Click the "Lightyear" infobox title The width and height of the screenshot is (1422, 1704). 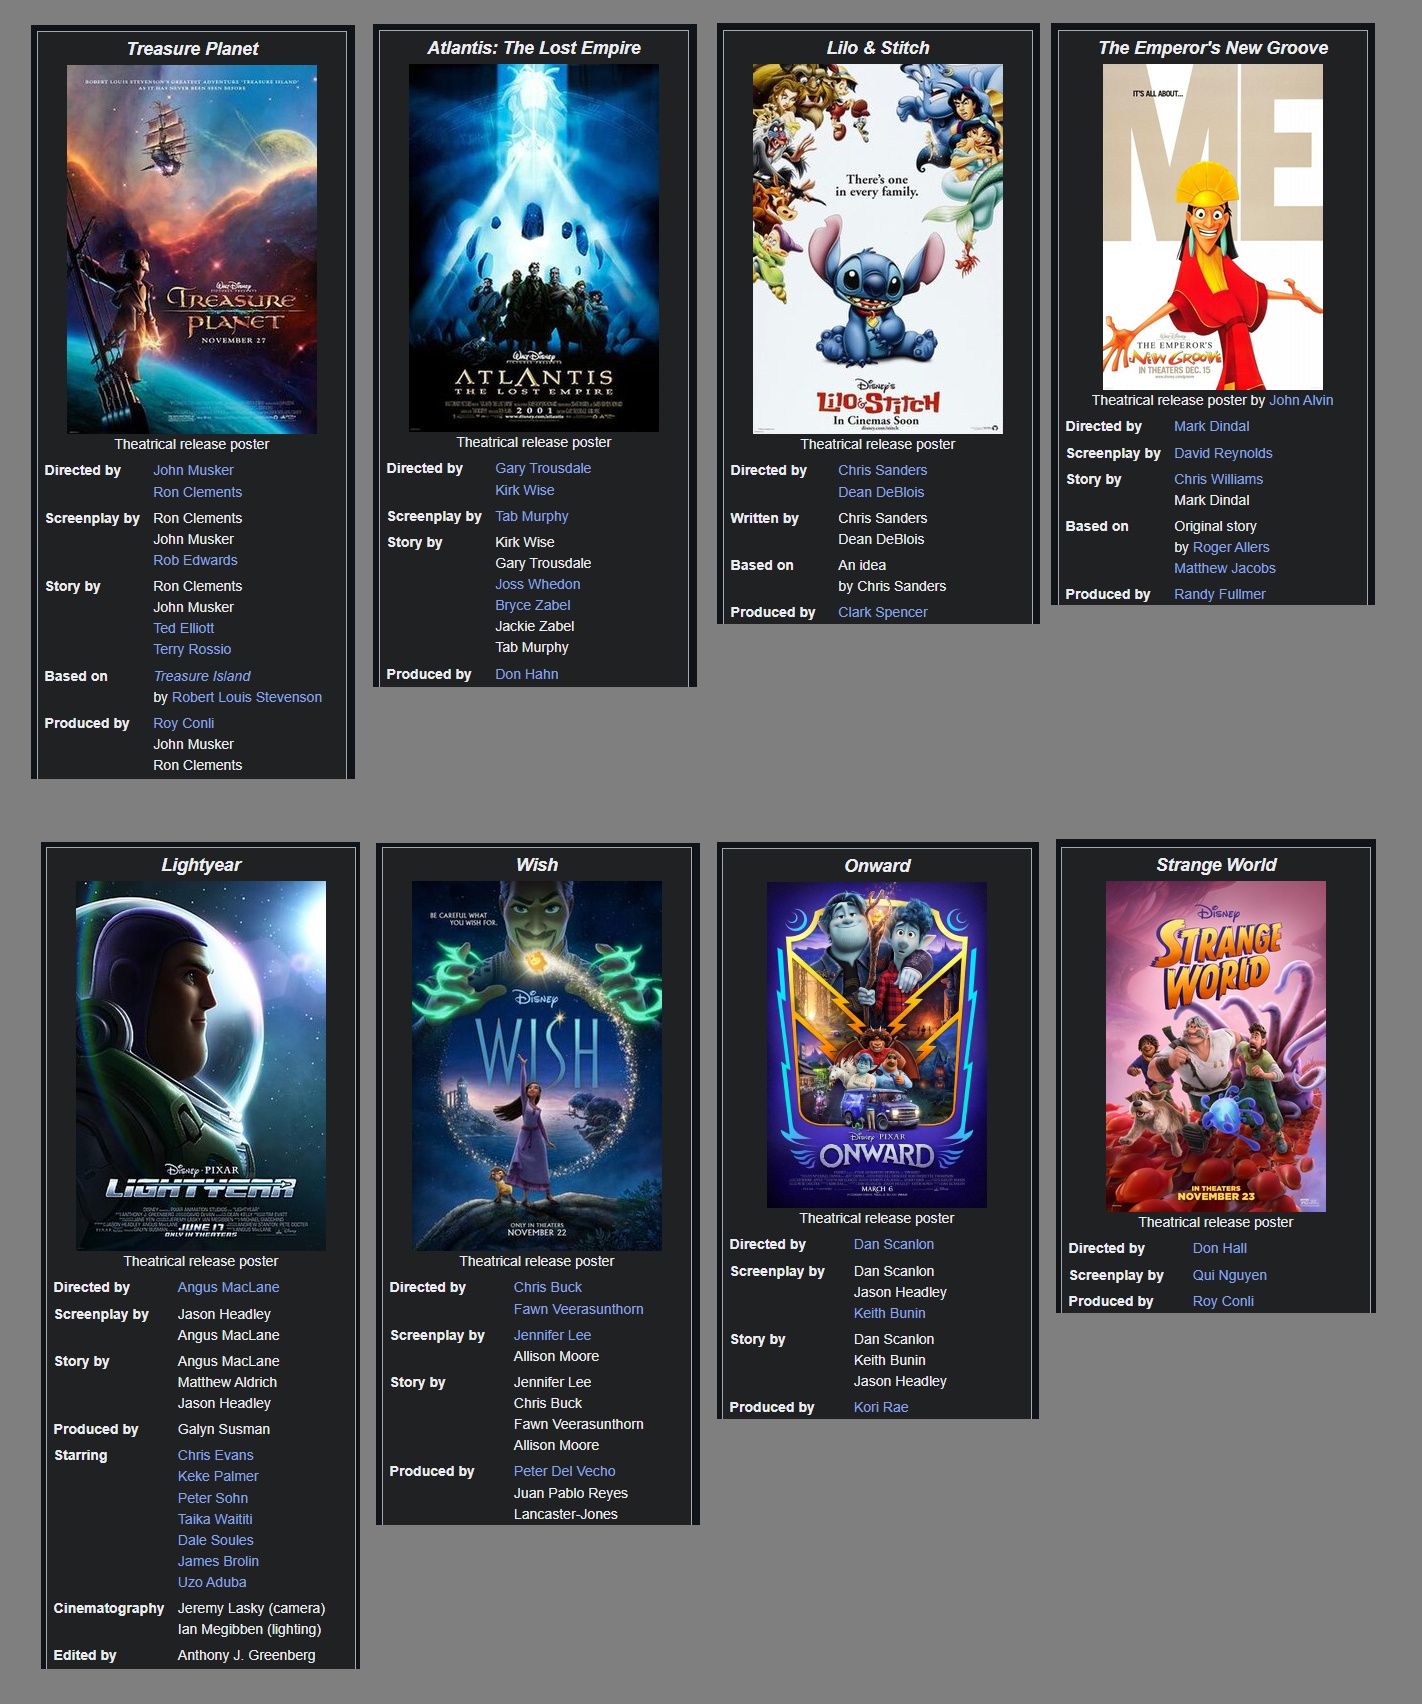(x=201, y=865)
